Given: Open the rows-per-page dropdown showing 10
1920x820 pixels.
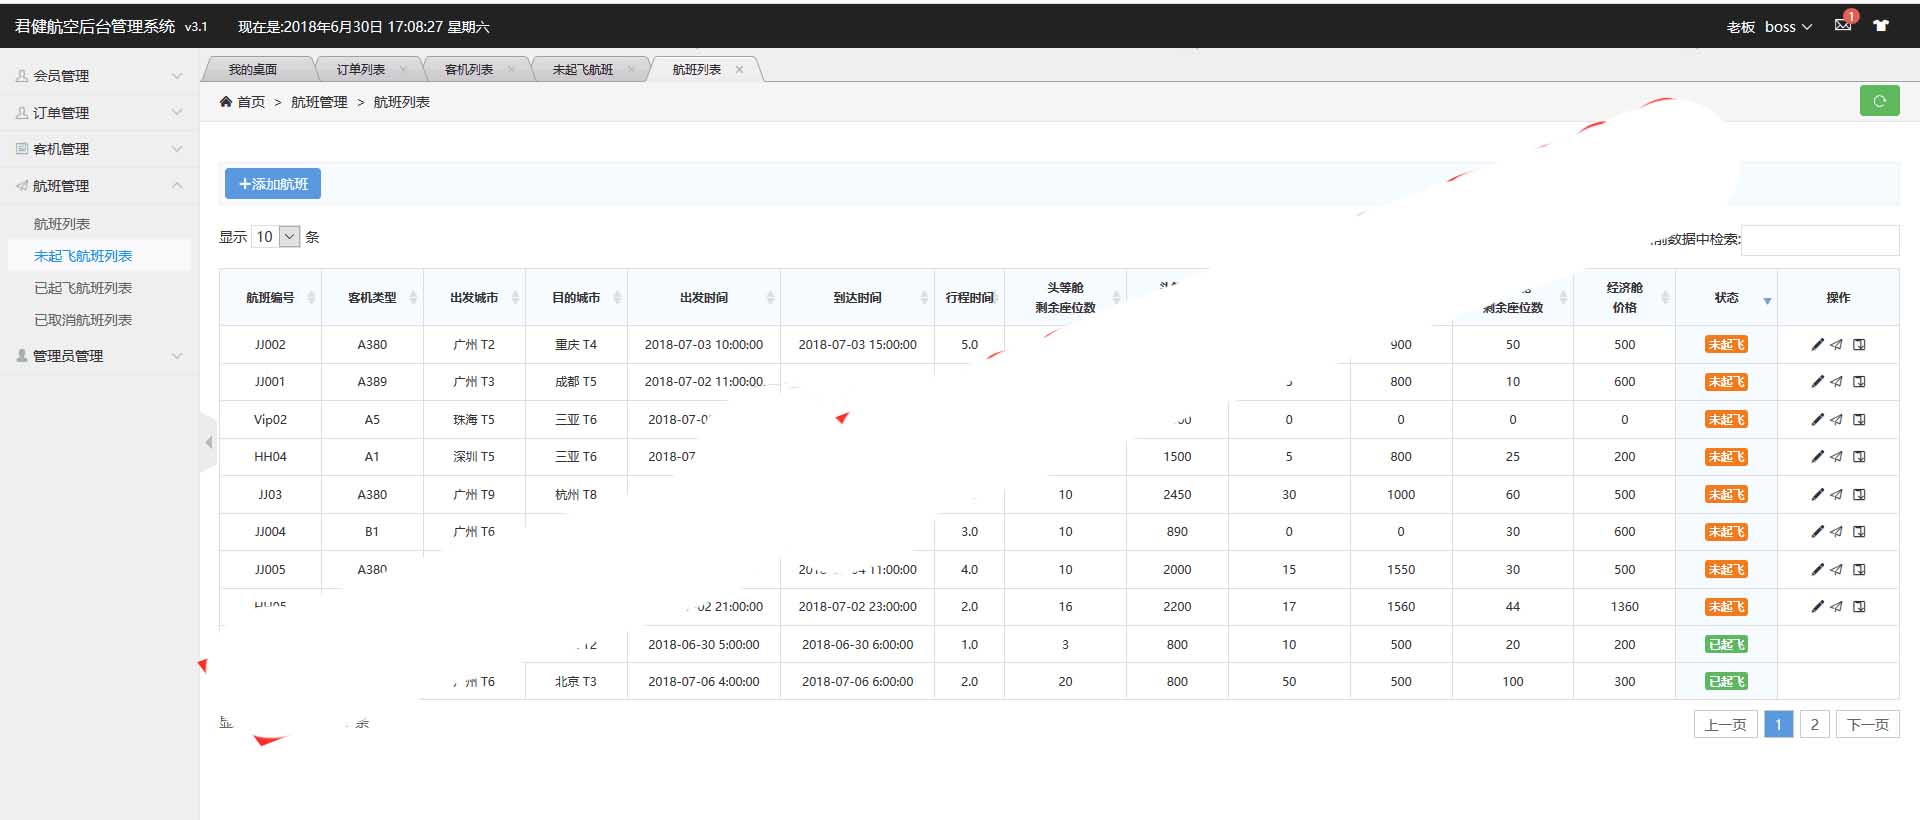Looking at the screenshot, I should 276,237.
